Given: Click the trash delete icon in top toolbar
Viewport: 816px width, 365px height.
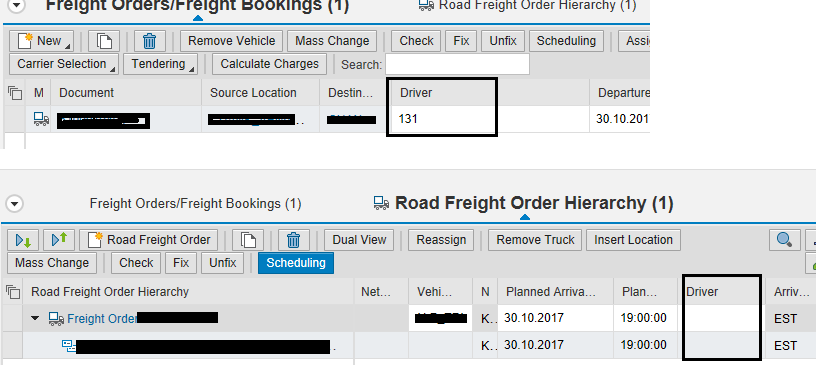Looking at the screenshot, I should (149, 41).
